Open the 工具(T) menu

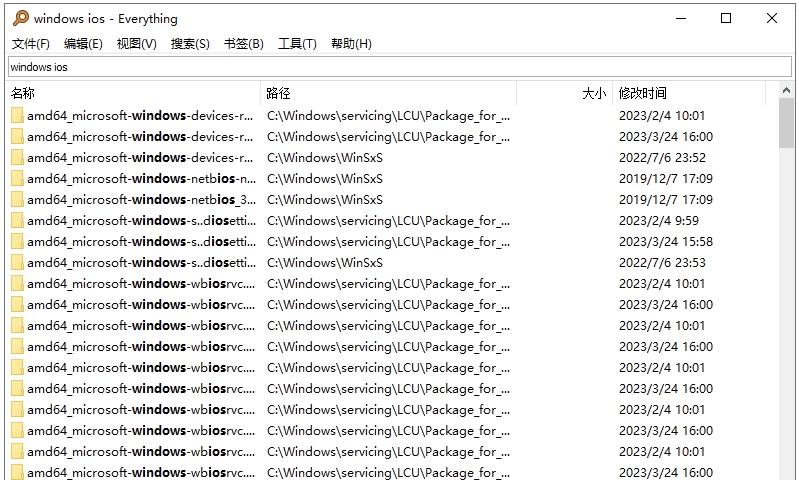click(x=297, y=44)
